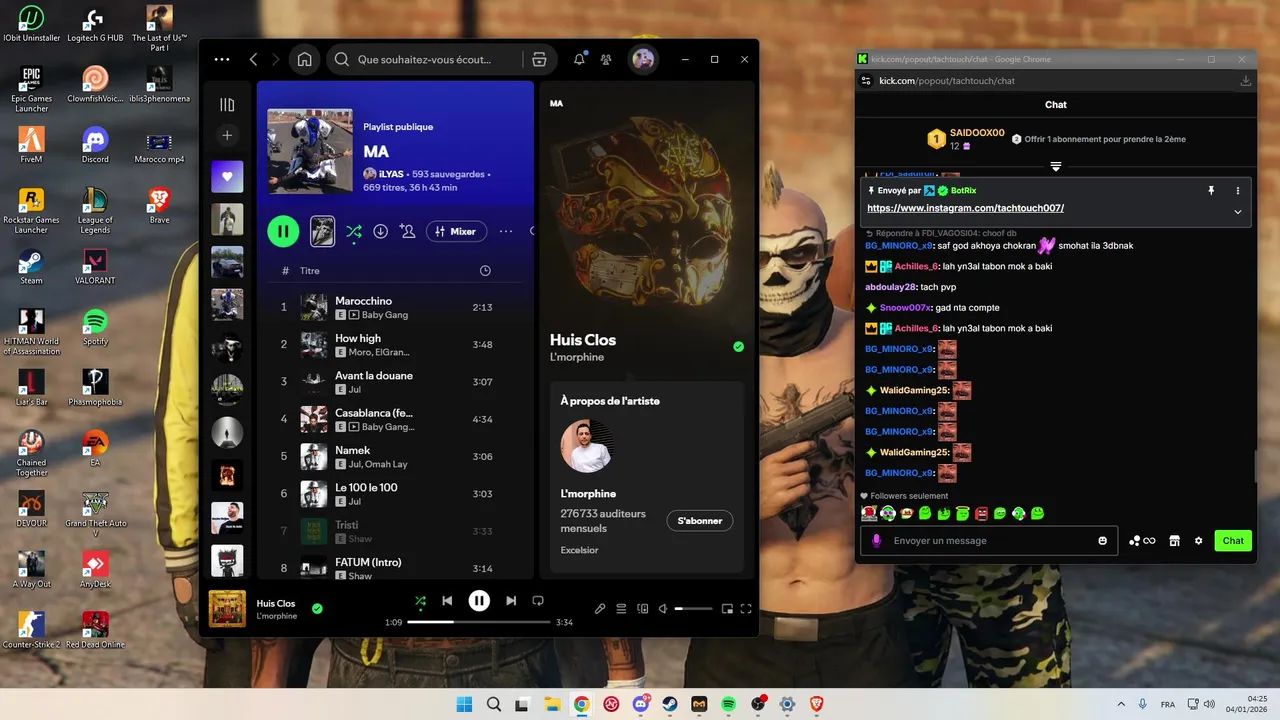Skip to the previous track
This screenshot has width=1280, height=720.
[447, 600]
